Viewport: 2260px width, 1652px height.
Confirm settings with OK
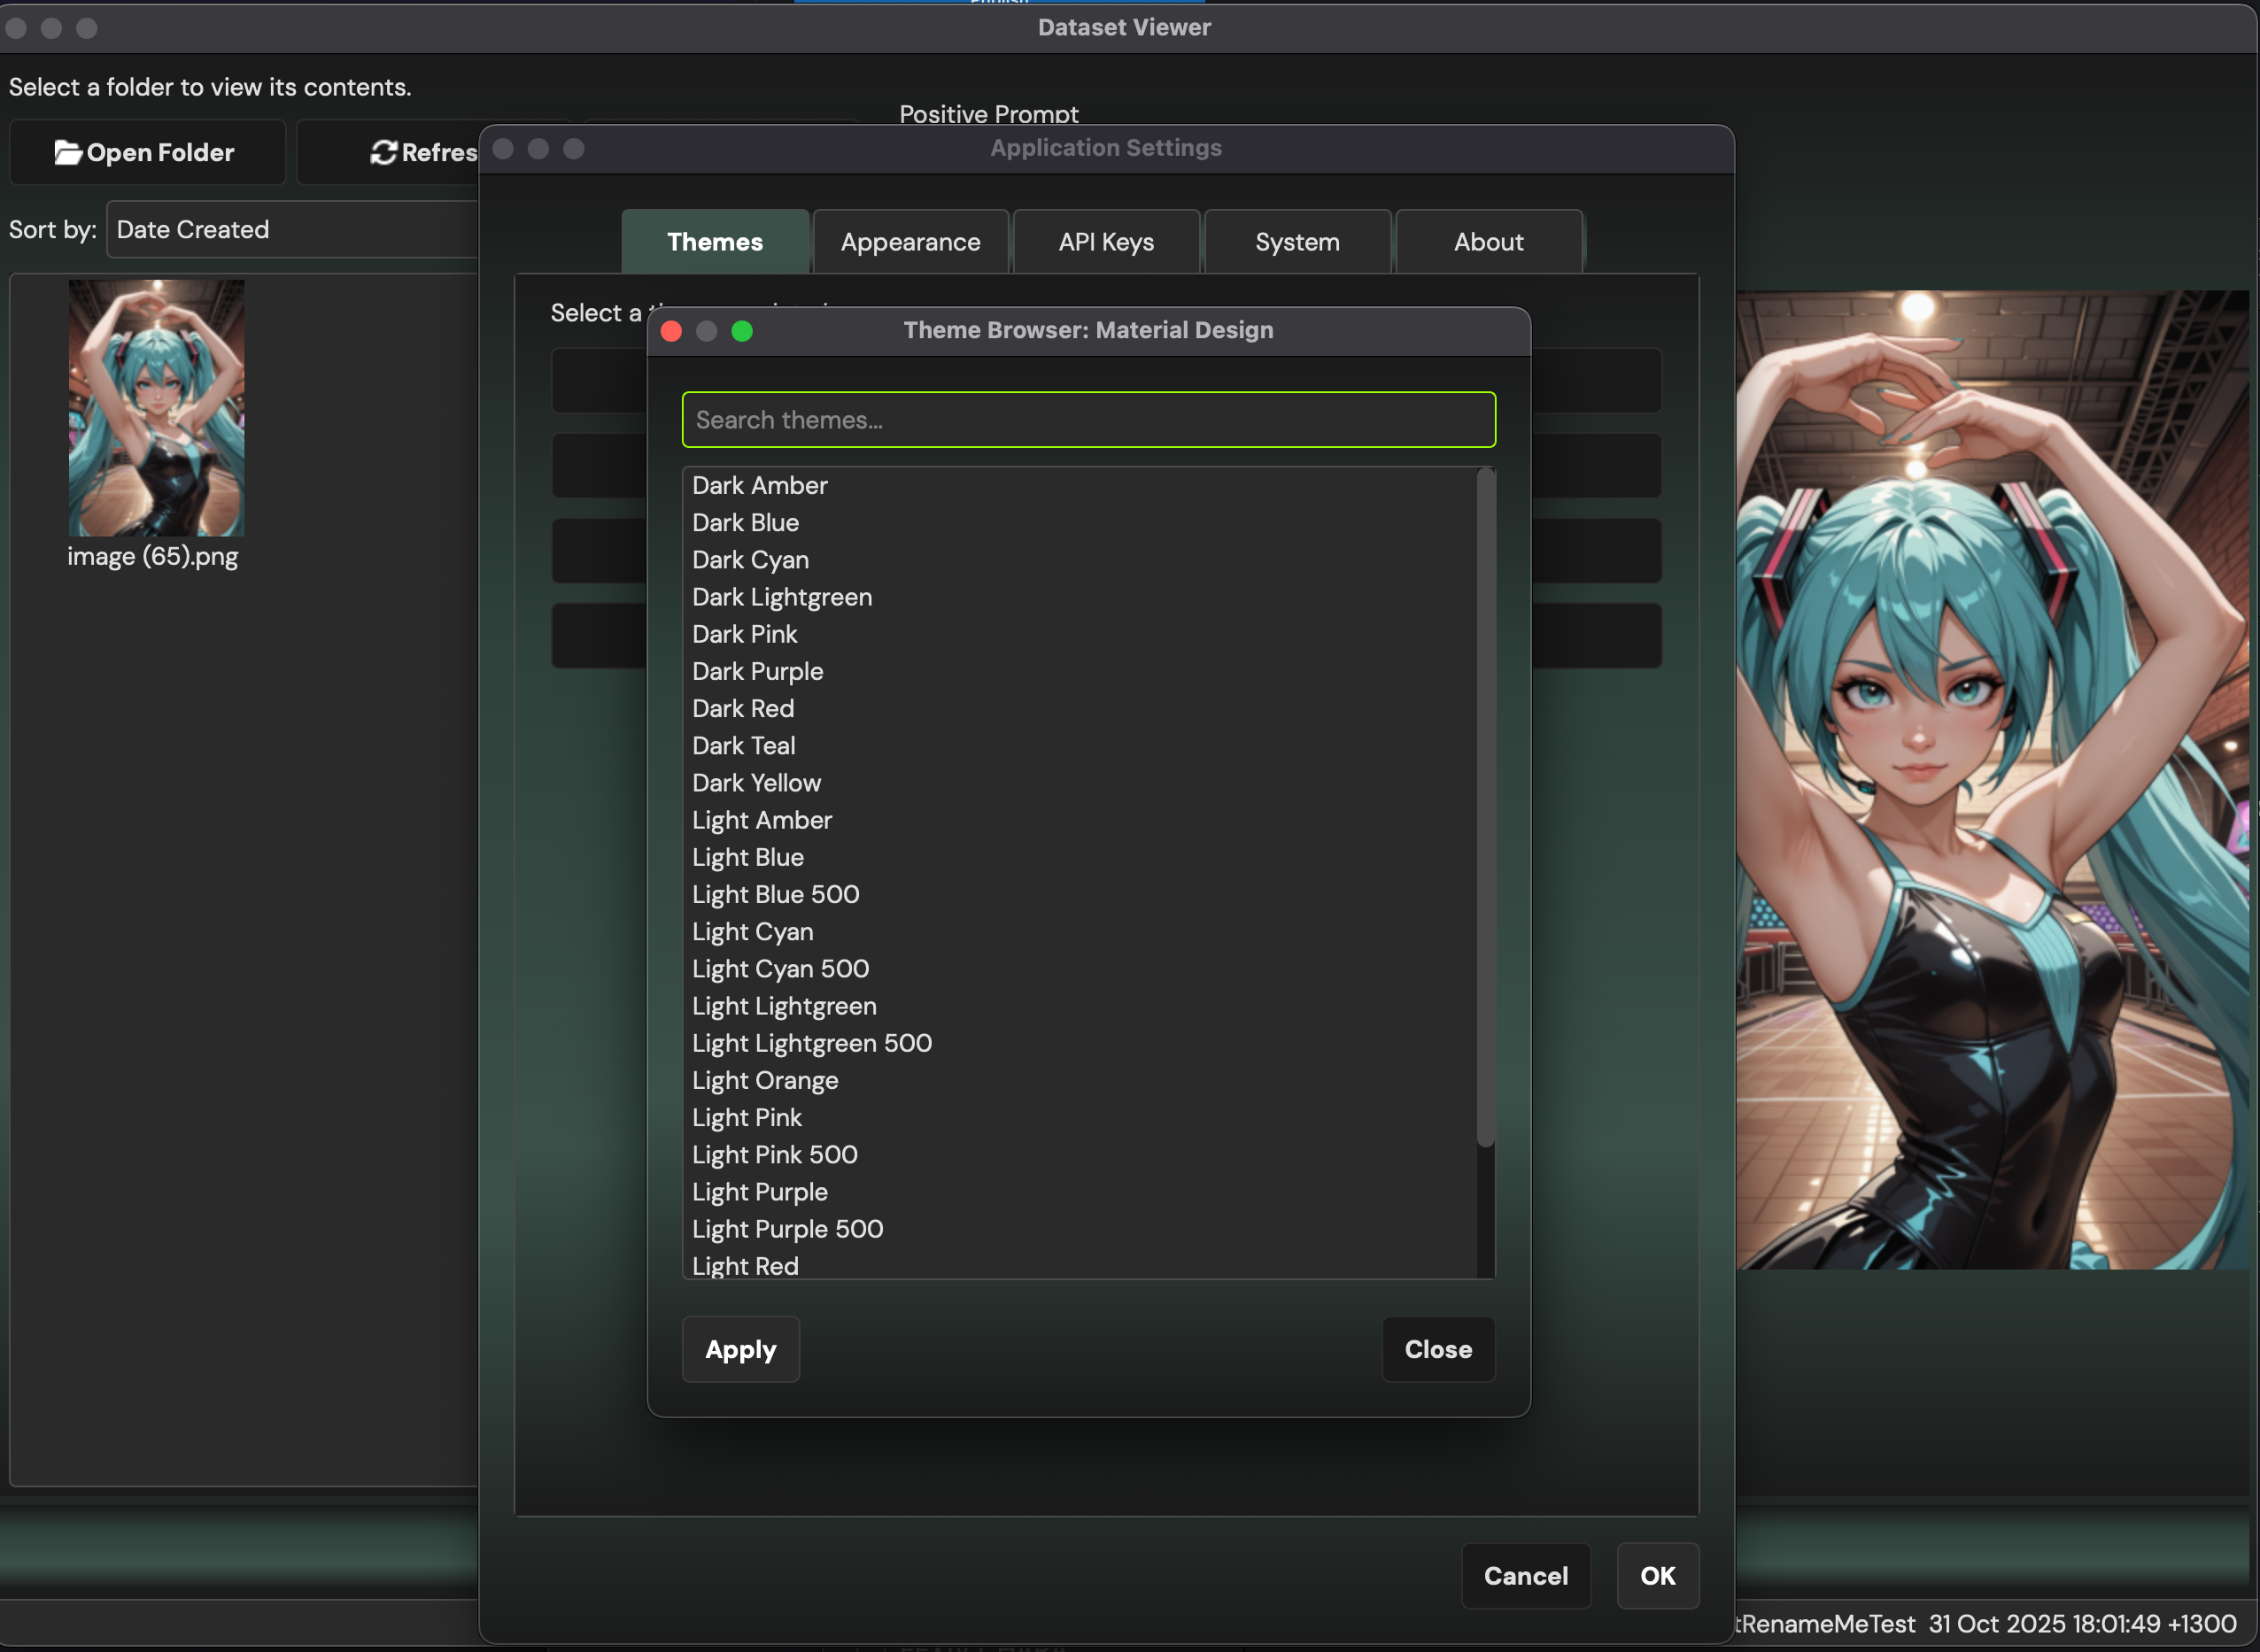coord(1657,1576)
